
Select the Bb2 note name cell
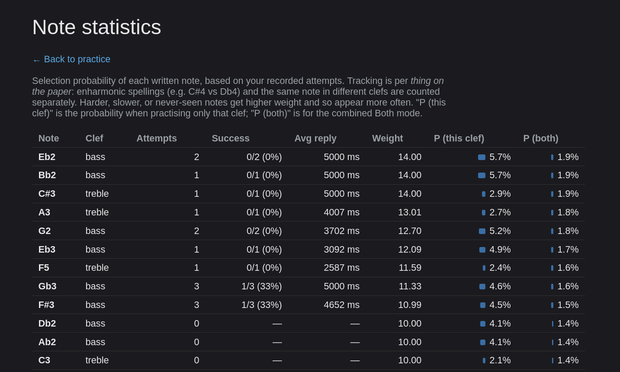pyautogui.click(x=47, y=175)
